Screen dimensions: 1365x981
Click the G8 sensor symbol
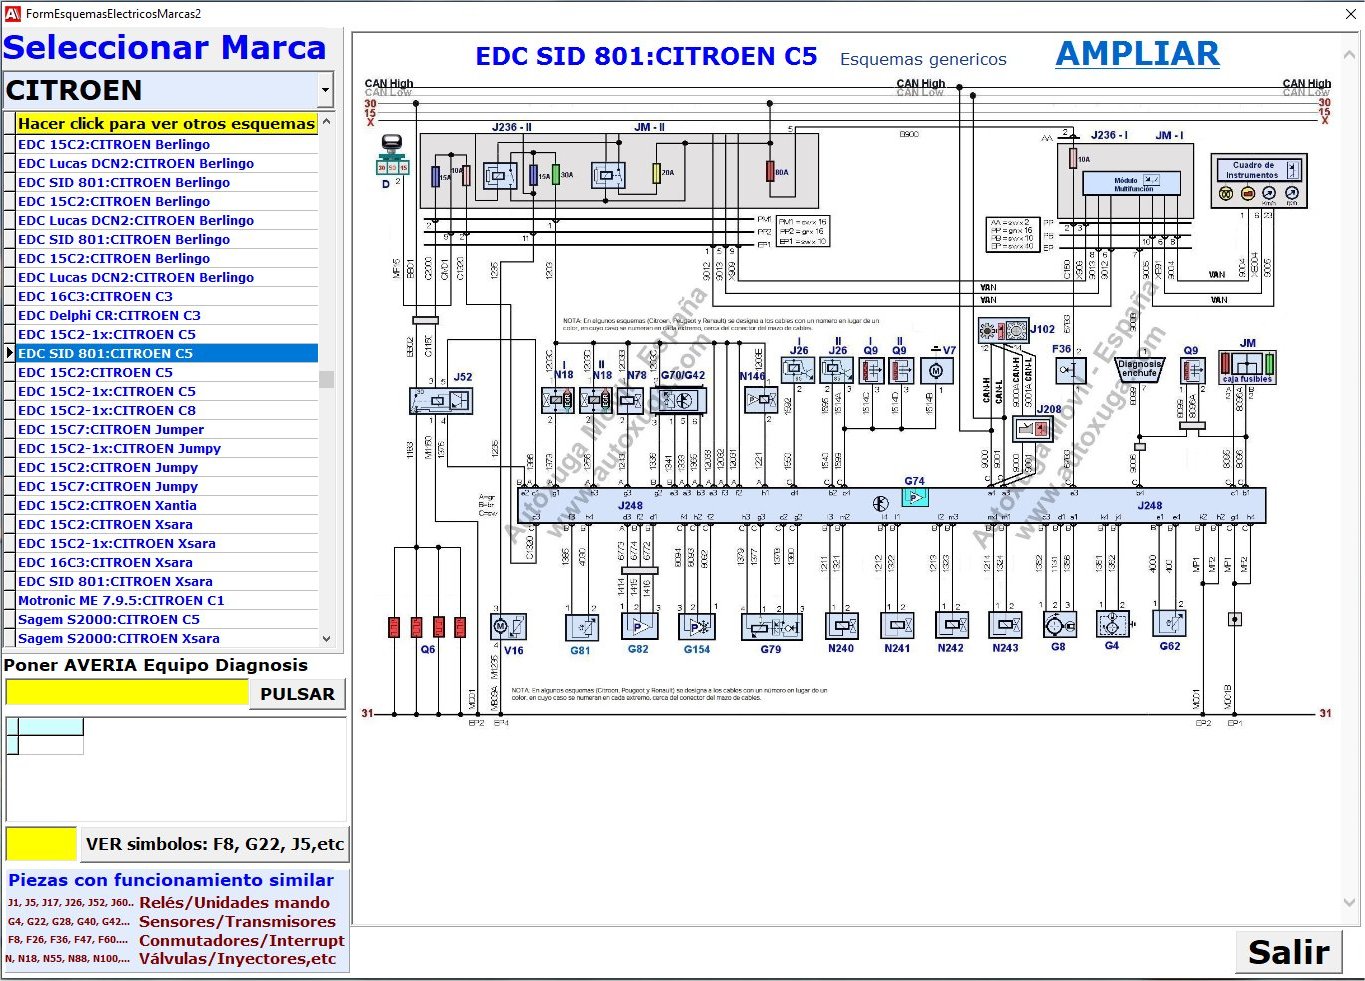(1059, 625)
